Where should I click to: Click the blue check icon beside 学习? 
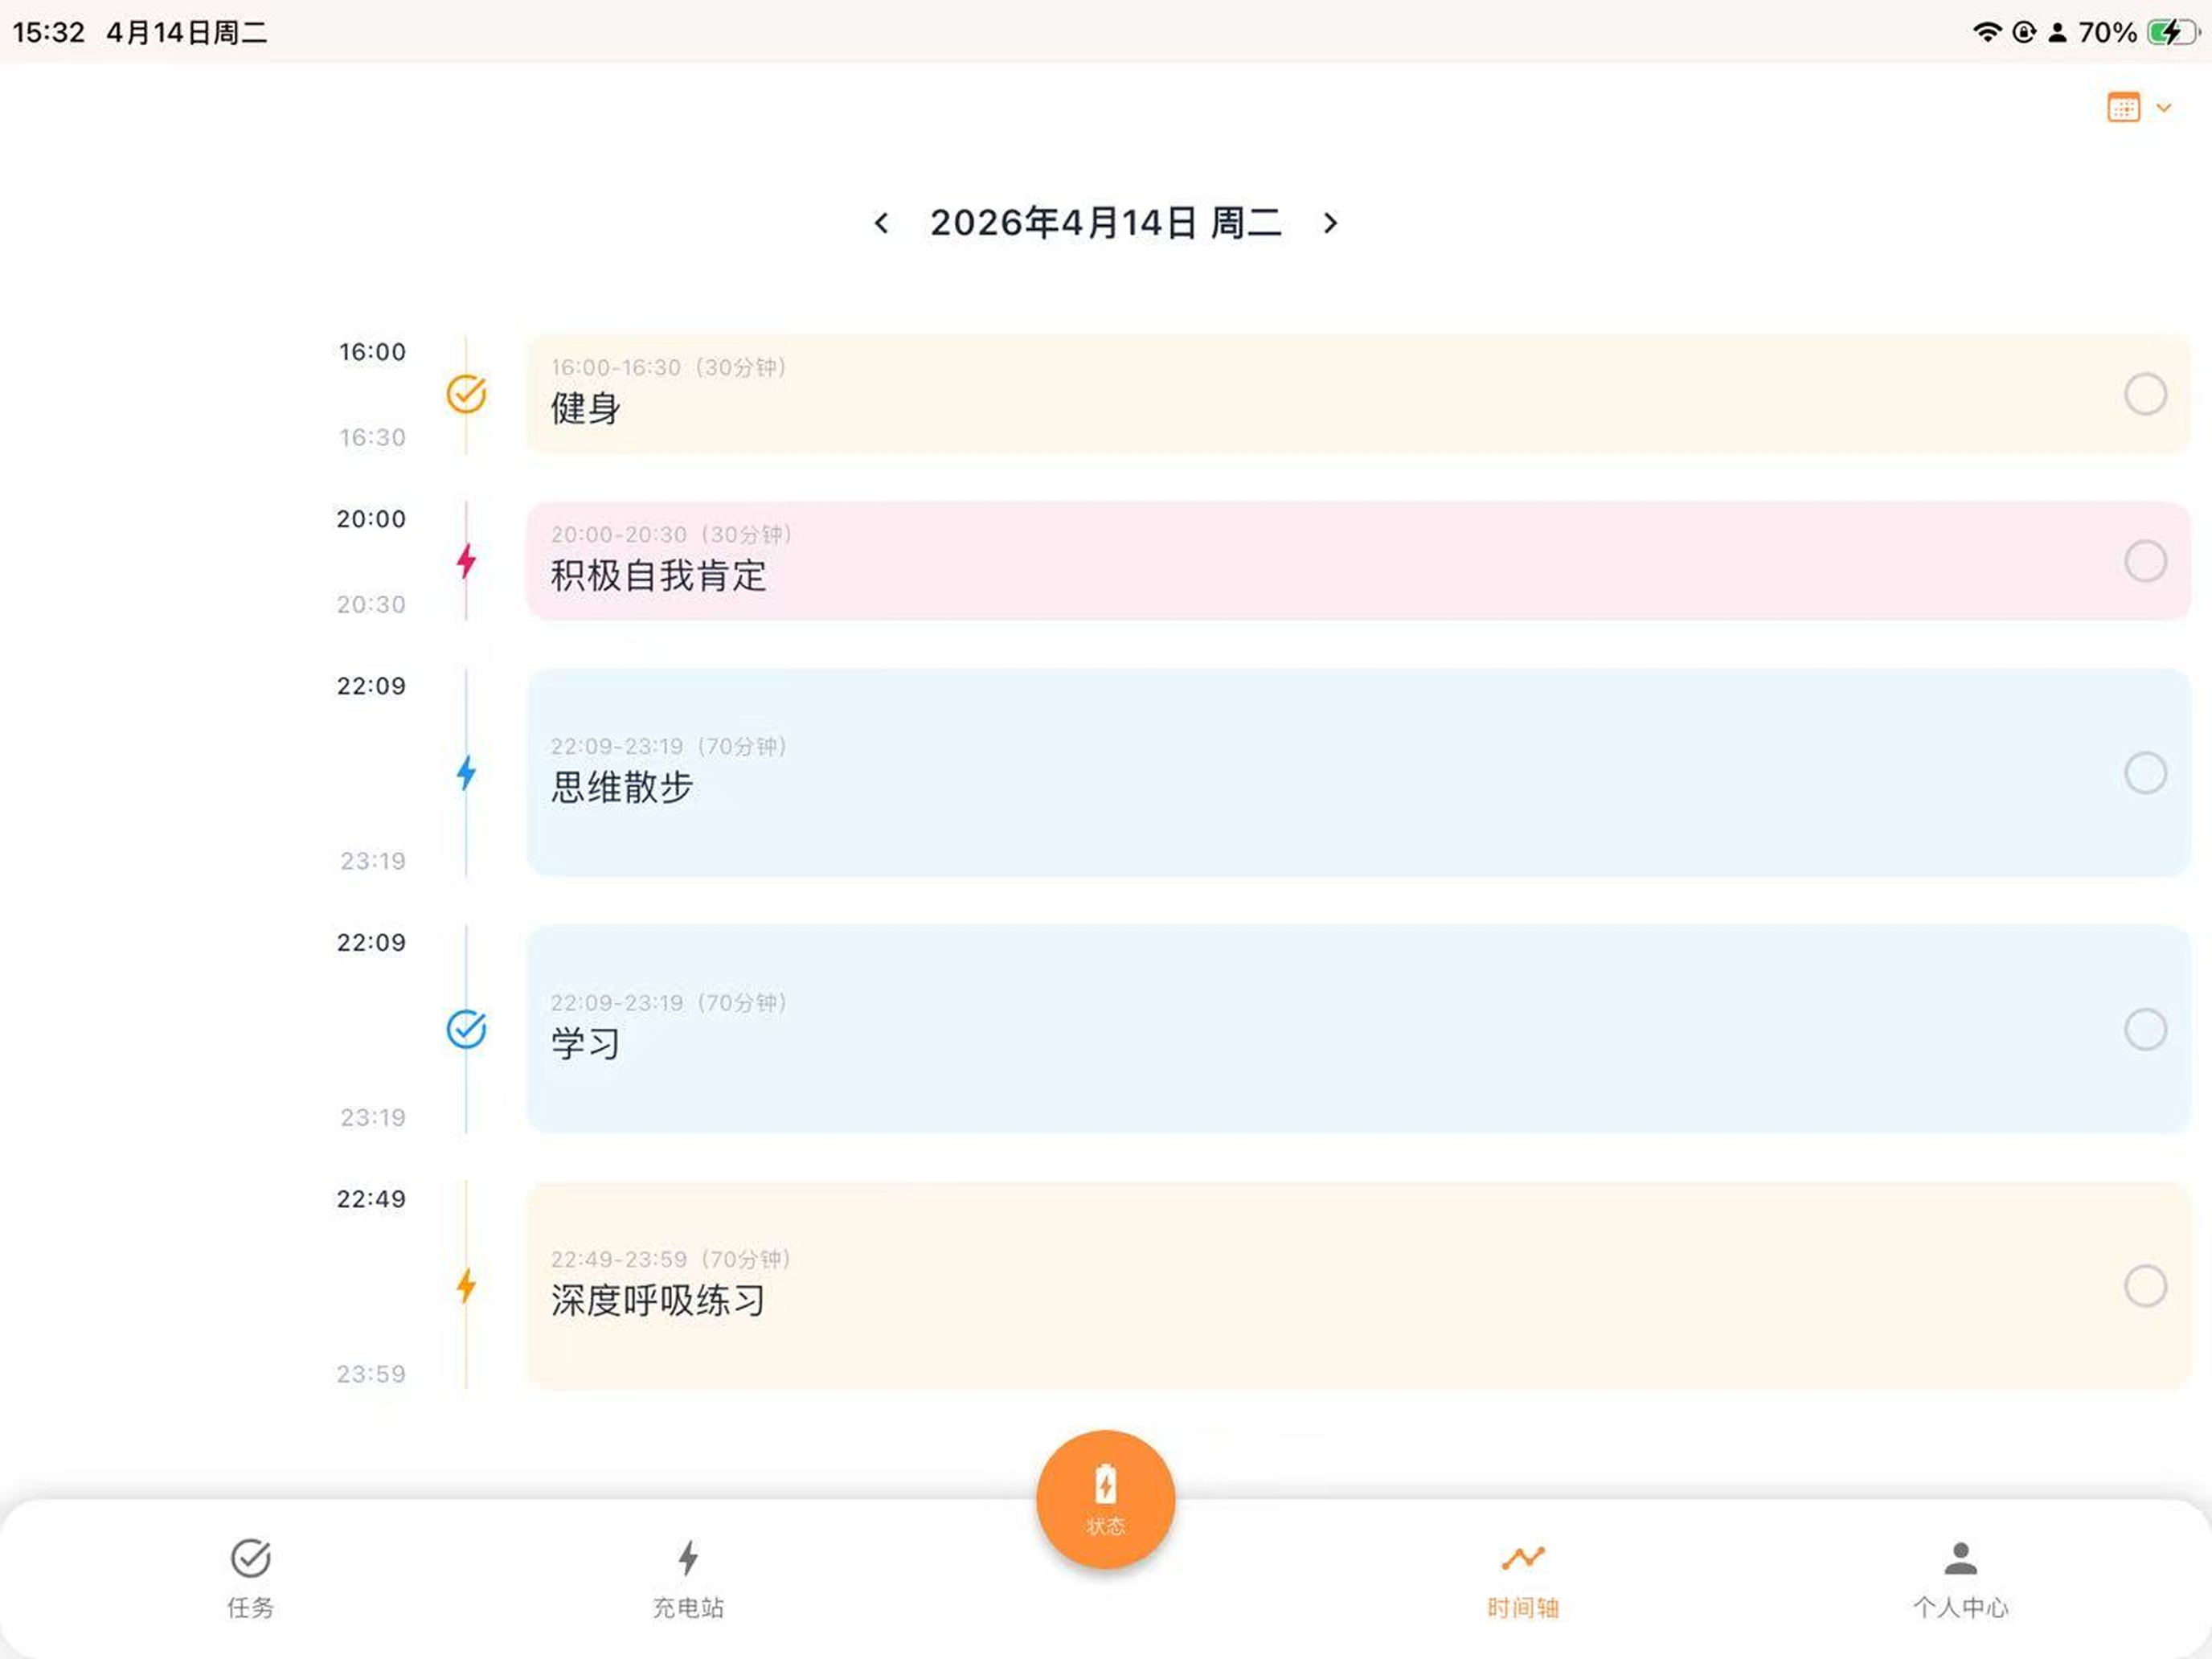pos(466,1029)
